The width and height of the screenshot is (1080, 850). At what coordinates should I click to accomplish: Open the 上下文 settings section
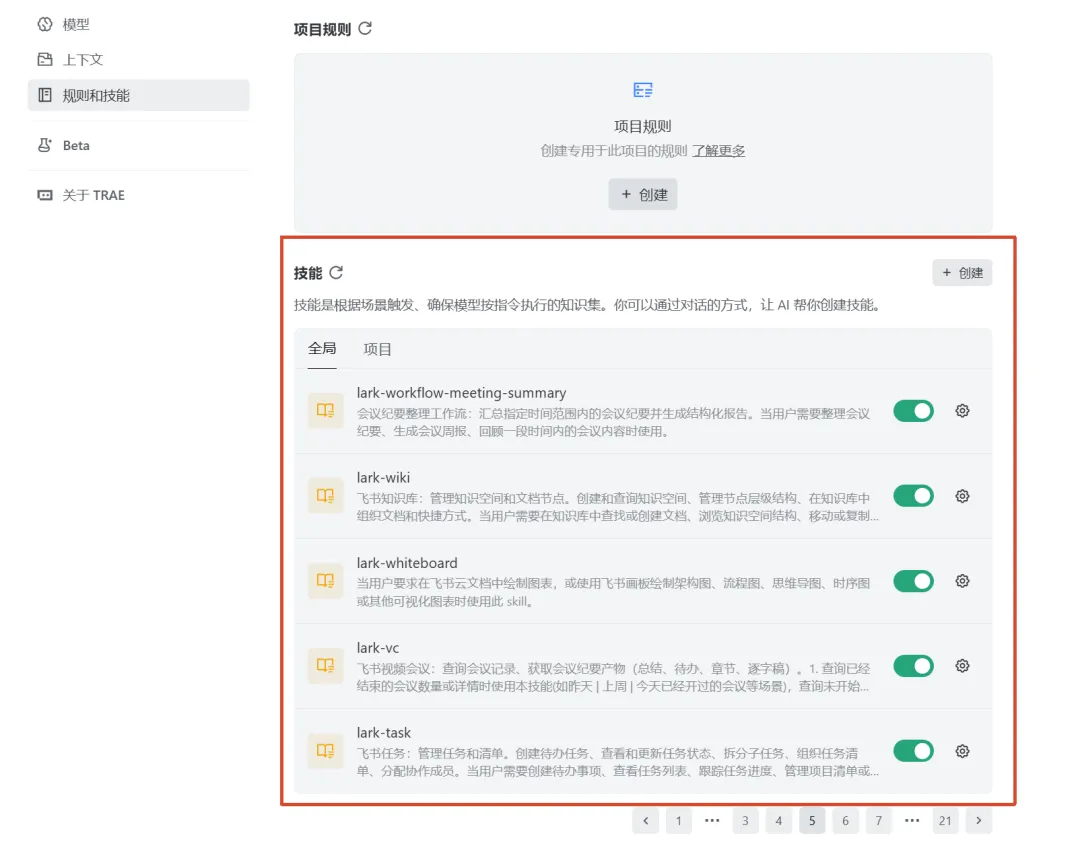(x=82, y=60)
